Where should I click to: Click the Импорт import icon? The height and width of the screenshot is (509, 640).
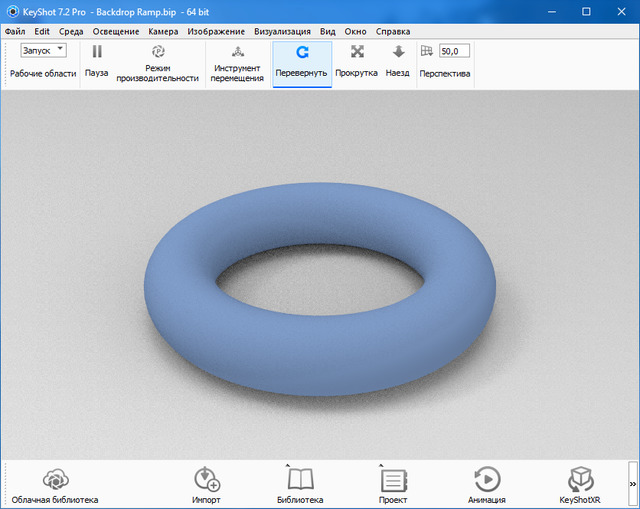point(206,484)
